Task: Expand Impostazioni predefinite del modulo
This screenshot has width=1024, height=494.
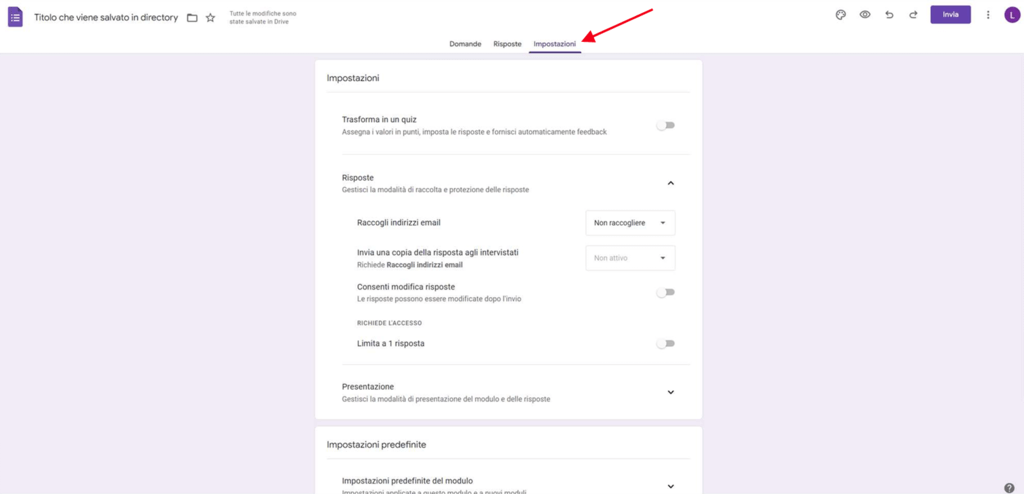Action: [670, 486]
